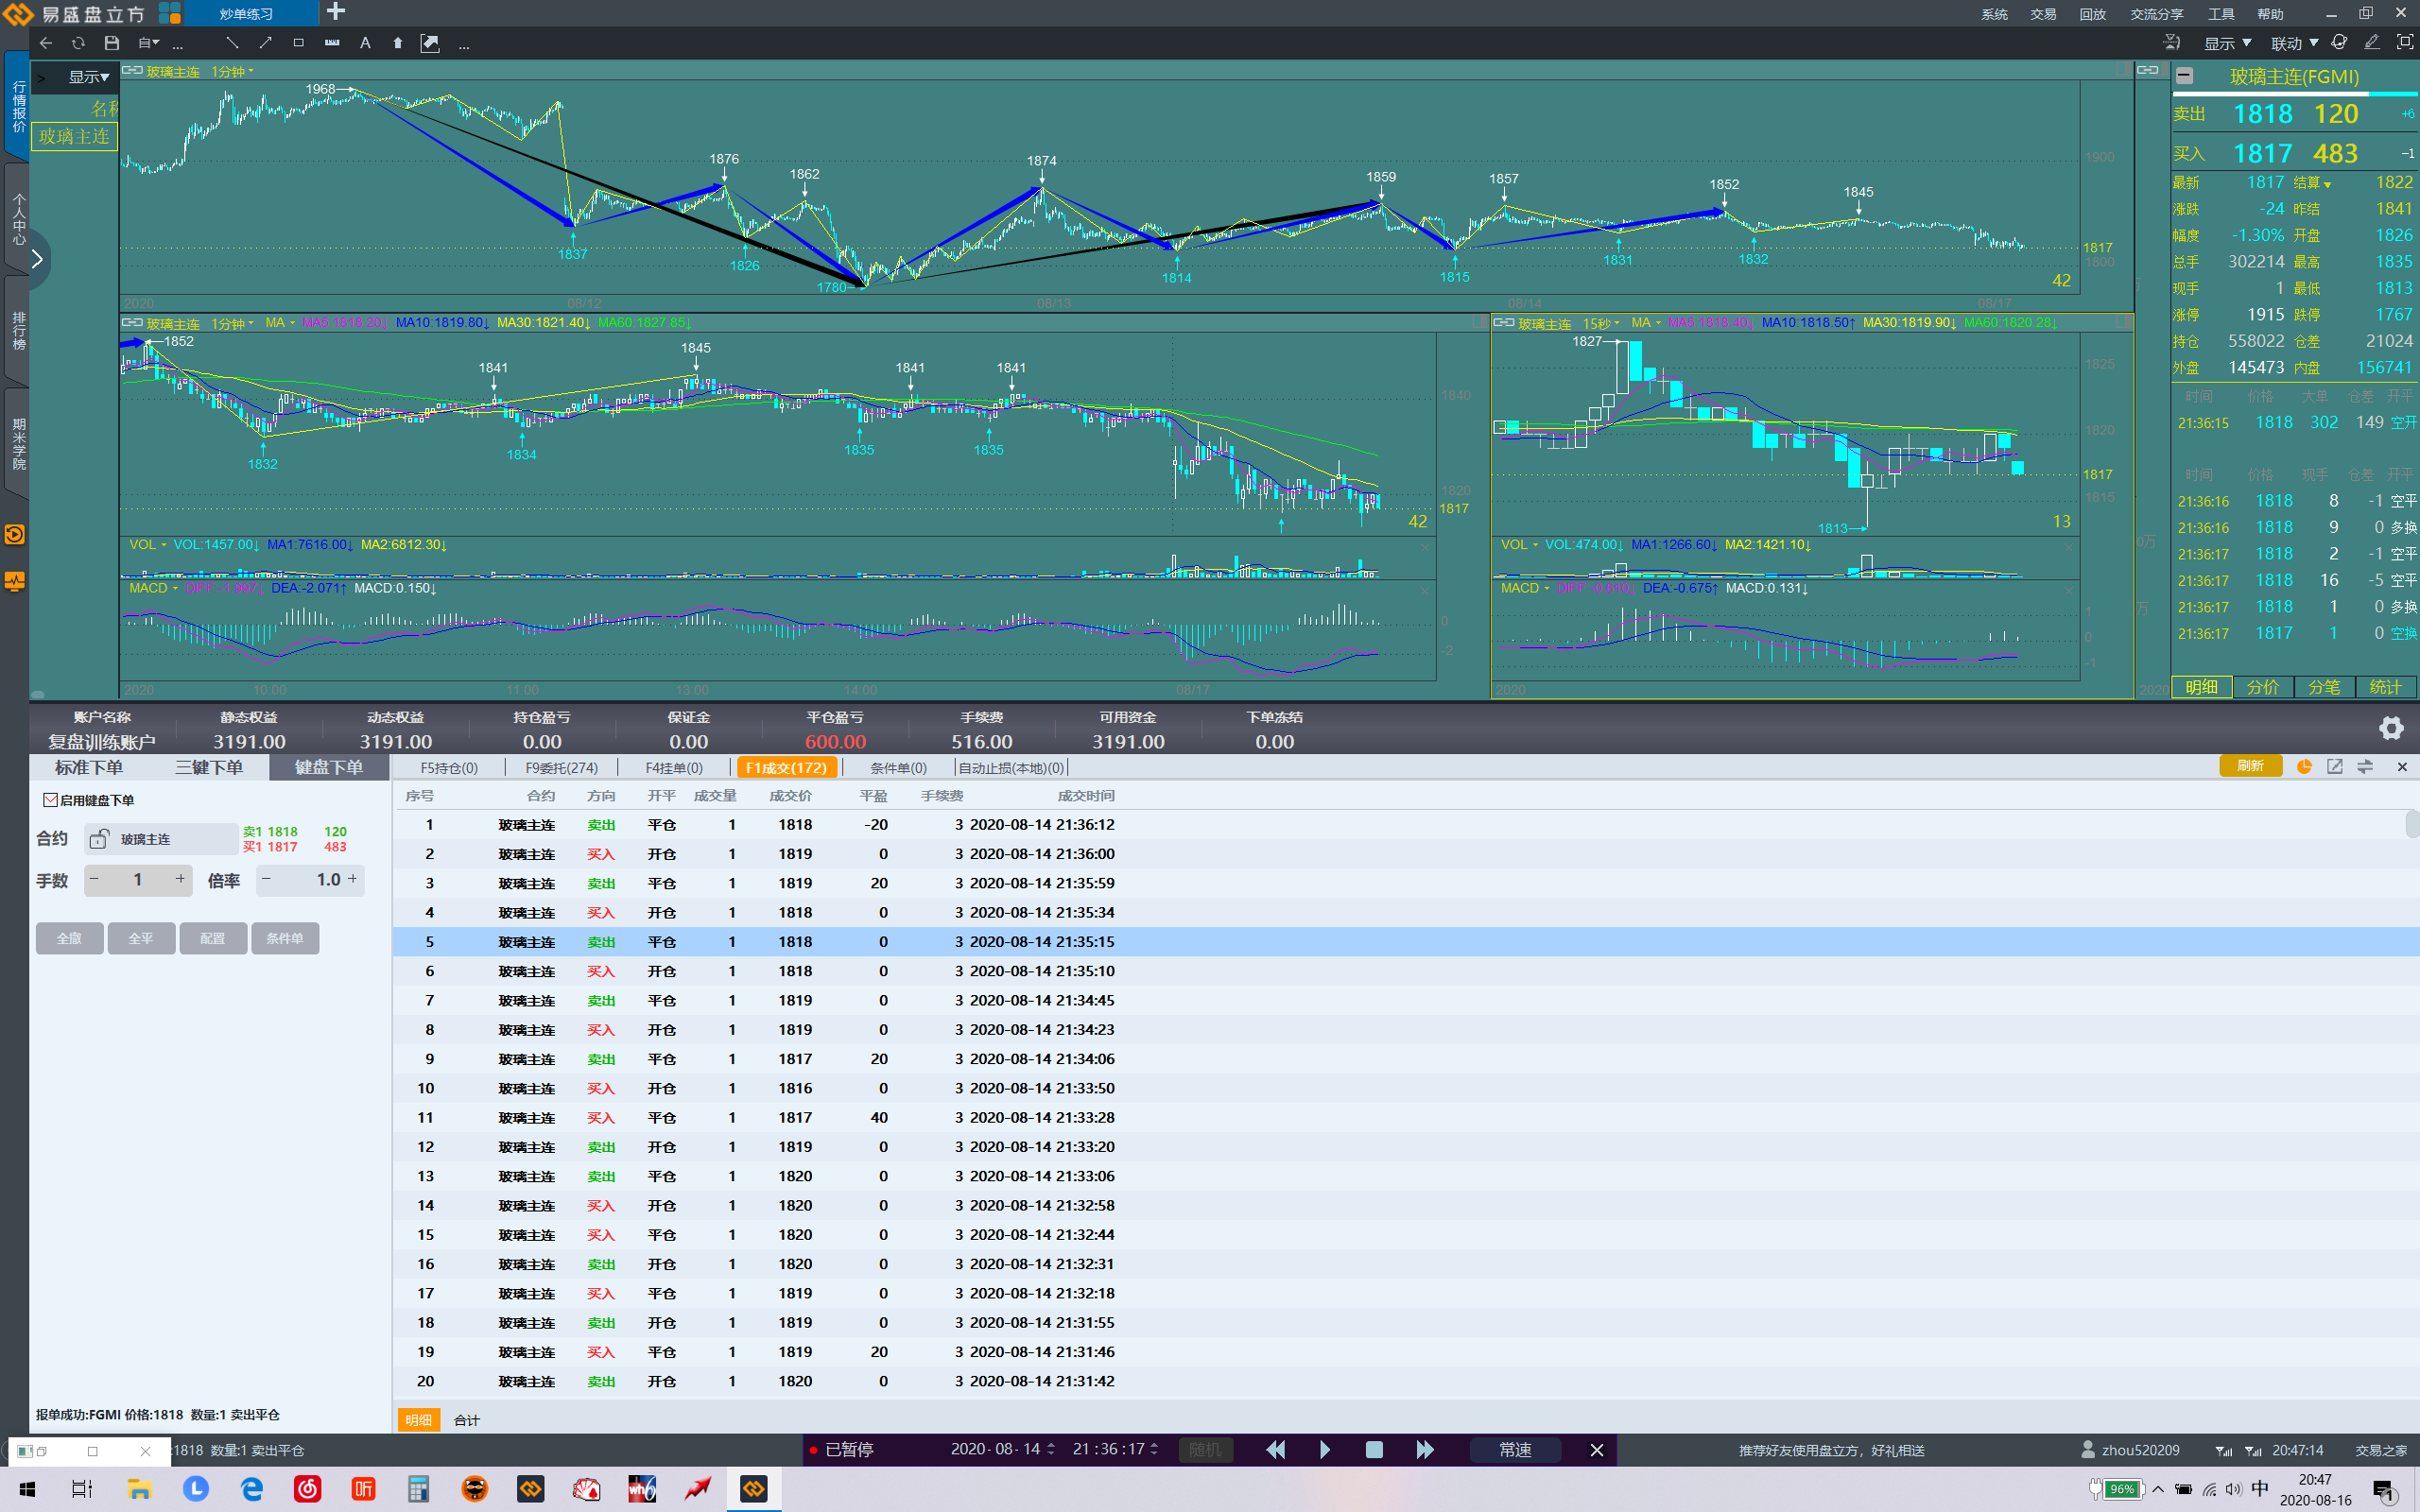Click the orange 刷新 button

tap(2250, 766)
